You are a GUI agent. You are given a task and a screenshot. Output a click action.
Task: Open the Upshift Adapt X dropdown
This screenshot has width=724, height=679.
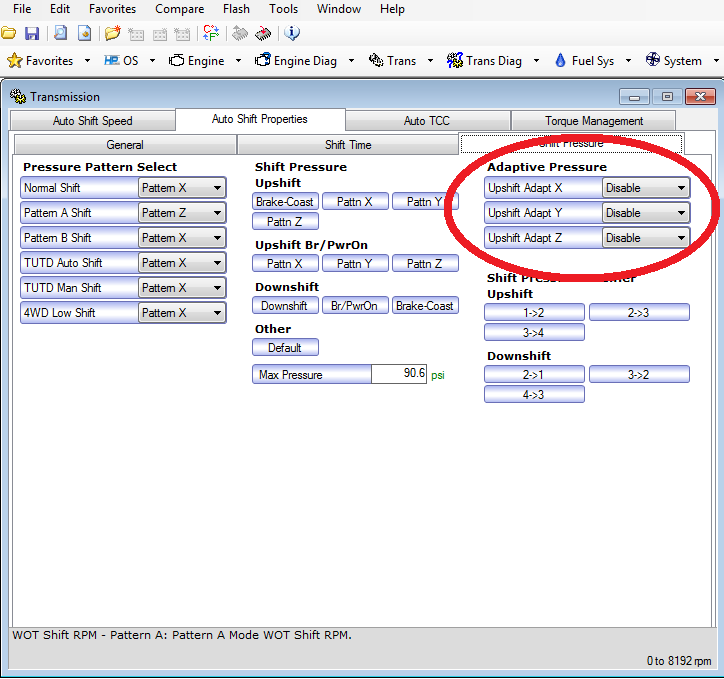(646, 188)
